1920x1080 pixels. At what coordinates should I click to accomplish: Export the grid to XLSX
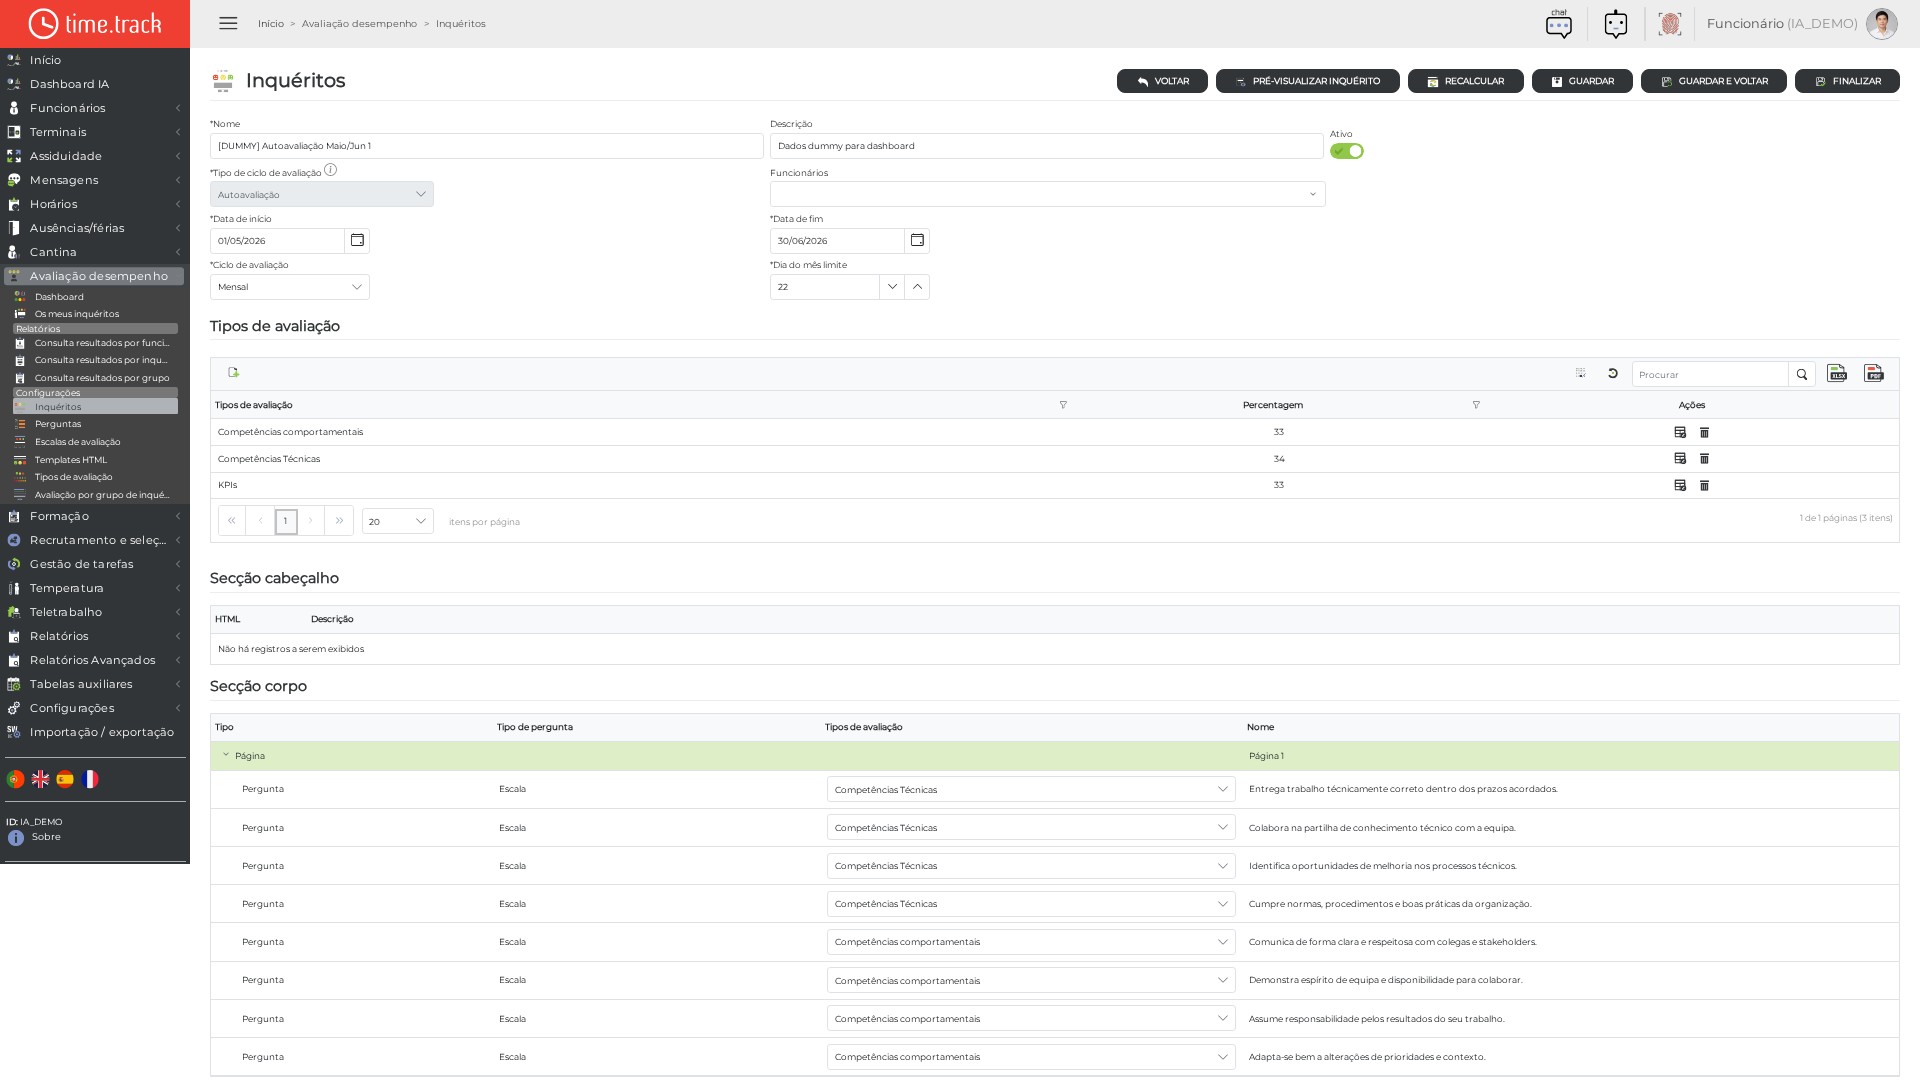click(1837, 373)
